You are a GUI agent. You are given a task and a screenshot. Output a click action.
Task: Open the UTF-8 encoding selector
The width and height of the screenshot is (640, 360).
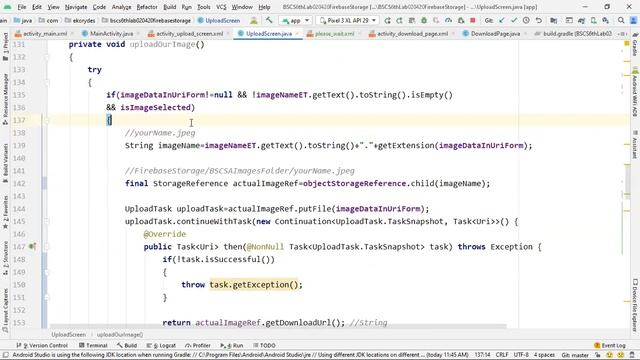(x=521, y=355)
